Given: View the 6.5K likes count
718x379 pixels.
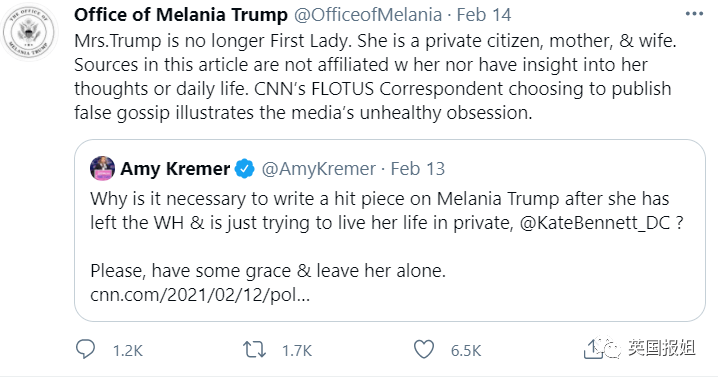Looking at the screenshot, I should point(466,351).
